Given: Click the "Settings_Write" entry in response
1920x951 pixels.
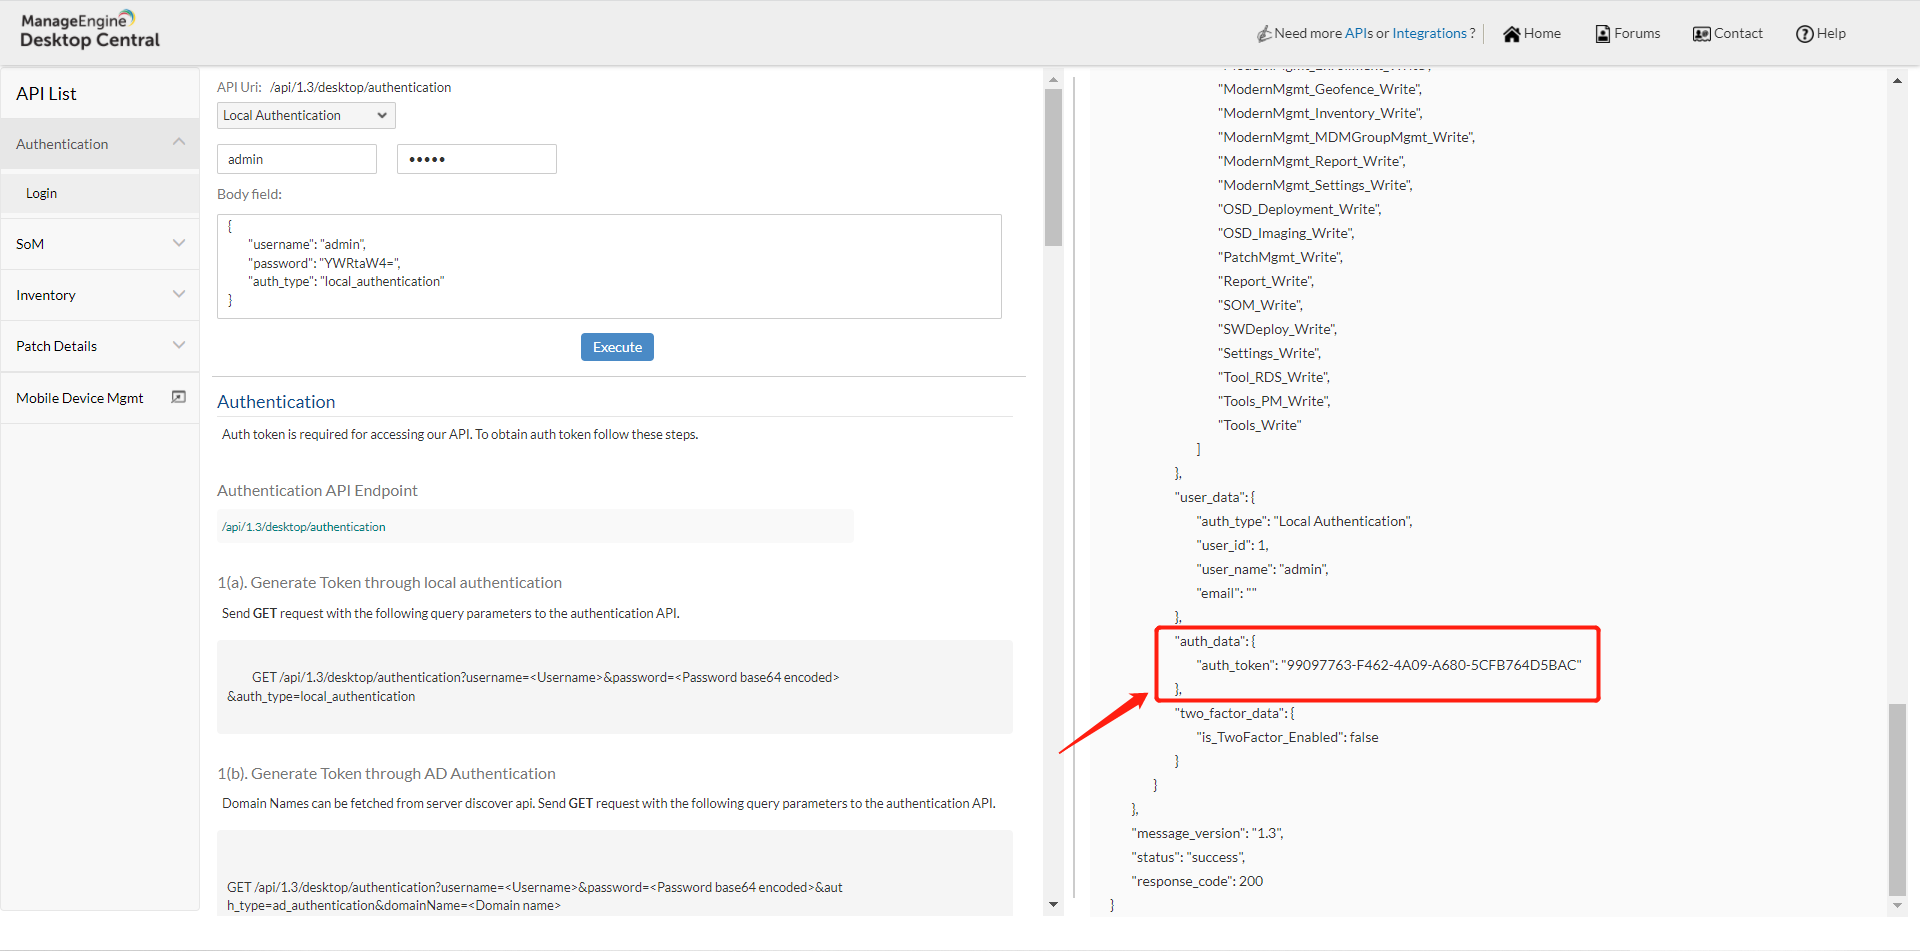Looking at the screenshot, I should coord(1269,353).
